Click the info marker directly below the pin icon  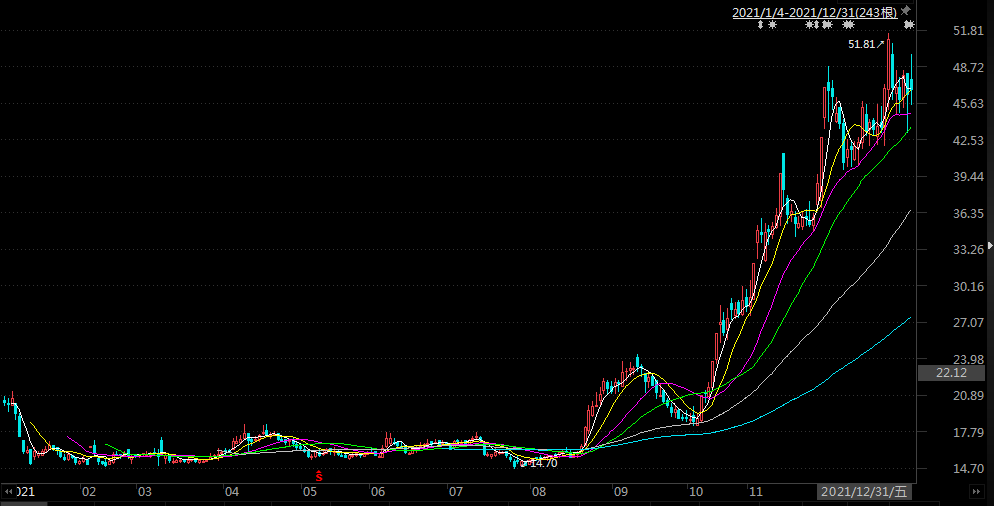tap(909, 25)
